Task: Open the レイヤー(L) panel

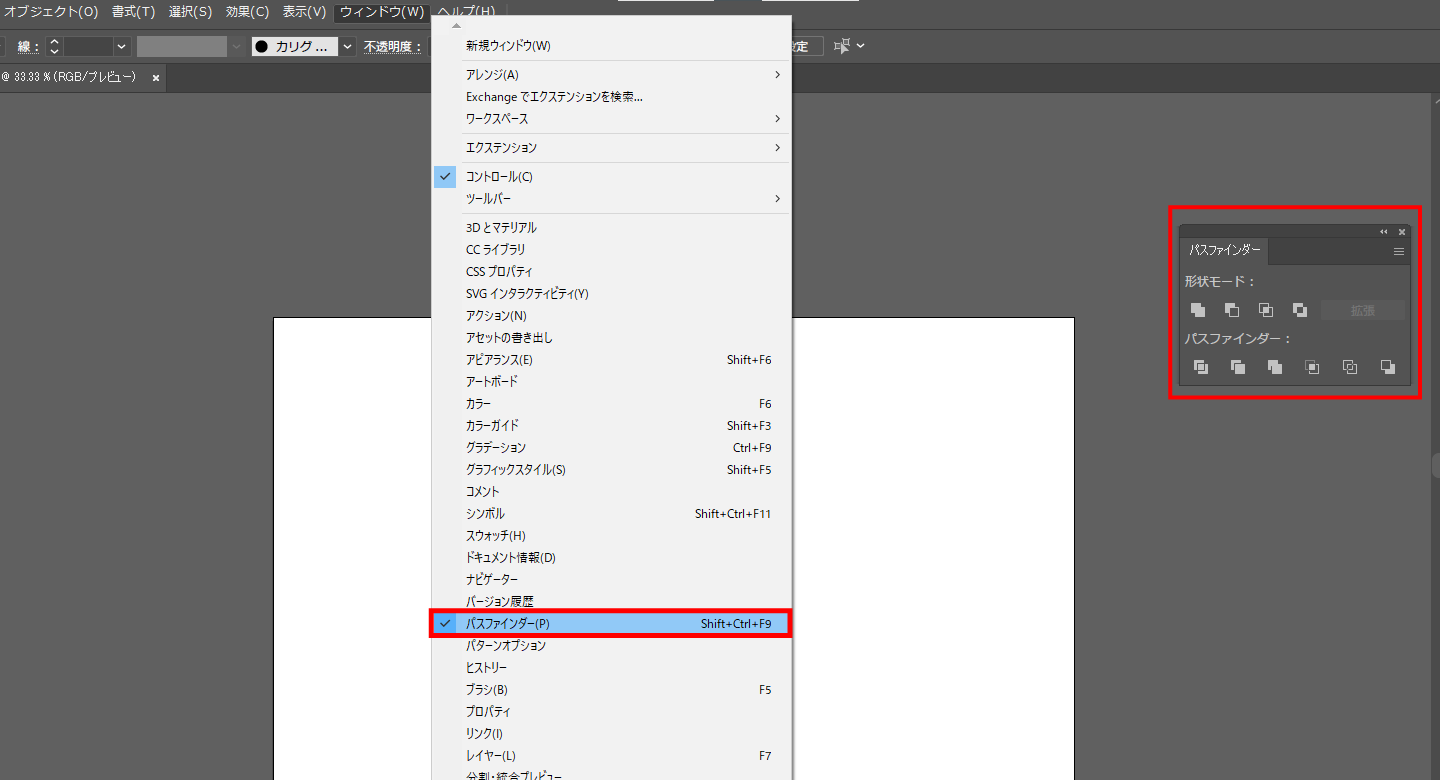Action: point(611,756)
